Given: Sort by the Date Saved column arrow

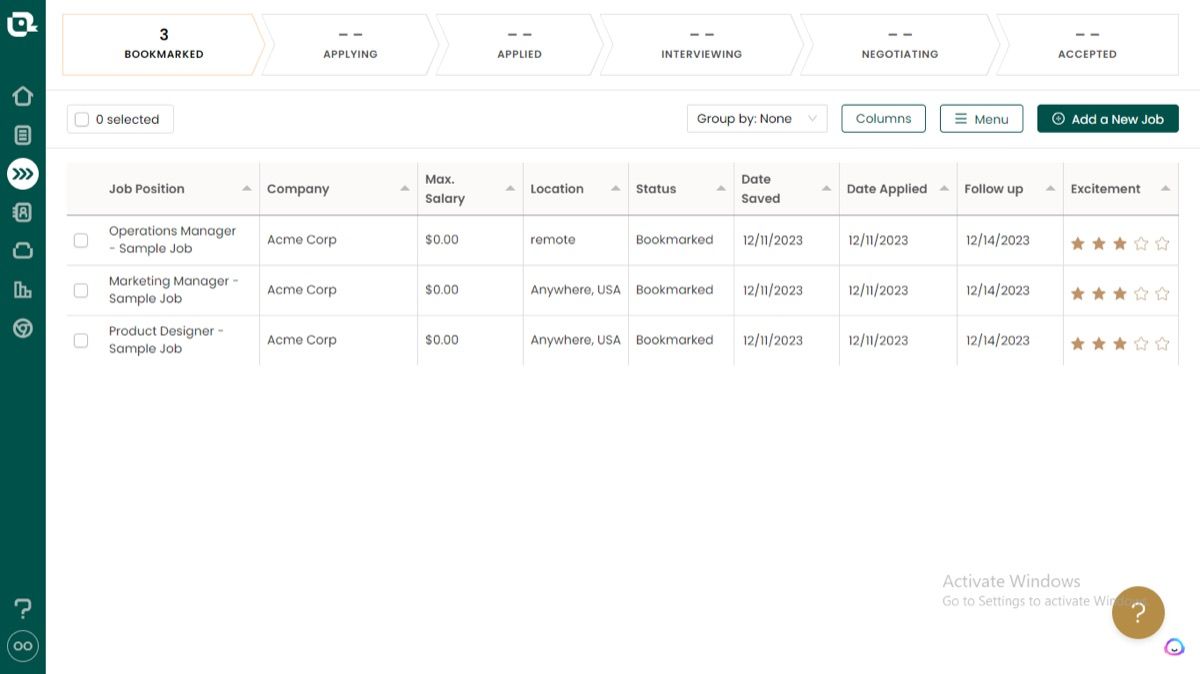Looking at the screenshot, I should coord(826,189).
